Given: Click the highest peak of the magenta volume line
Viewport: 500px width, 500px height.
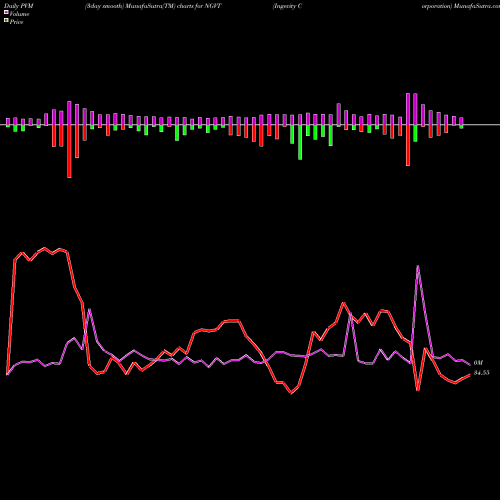Looking at the screenshot, I should [418, 266].
